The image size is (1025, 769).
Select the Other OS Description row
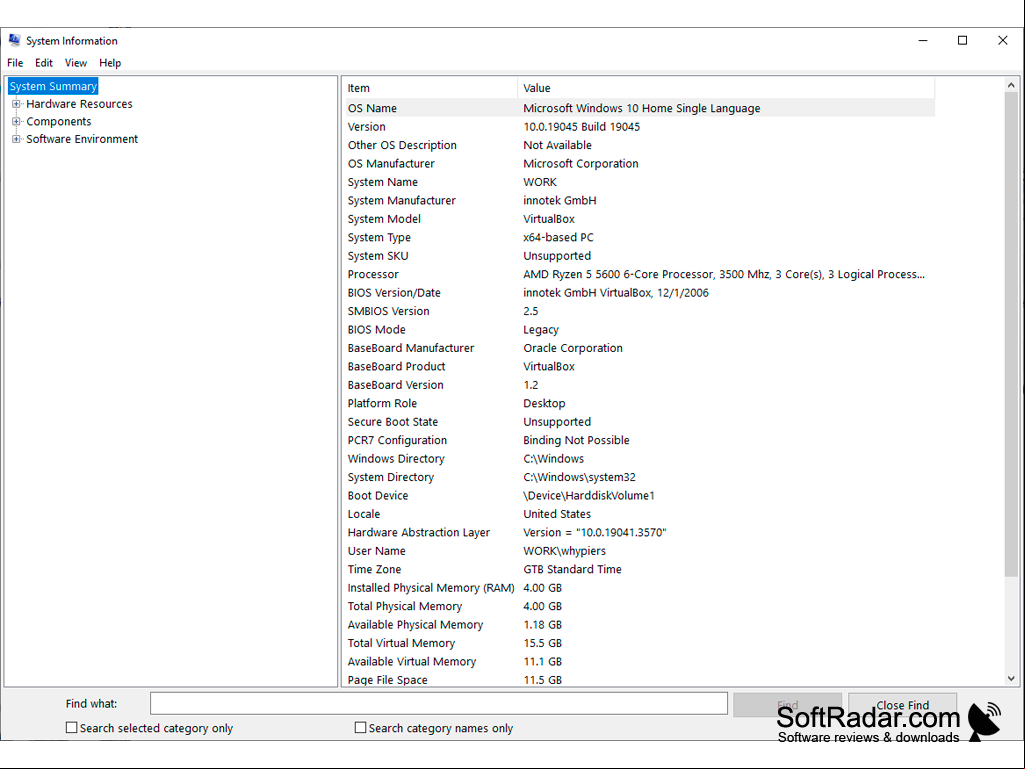pyautogui.click(x=641, y=145)
